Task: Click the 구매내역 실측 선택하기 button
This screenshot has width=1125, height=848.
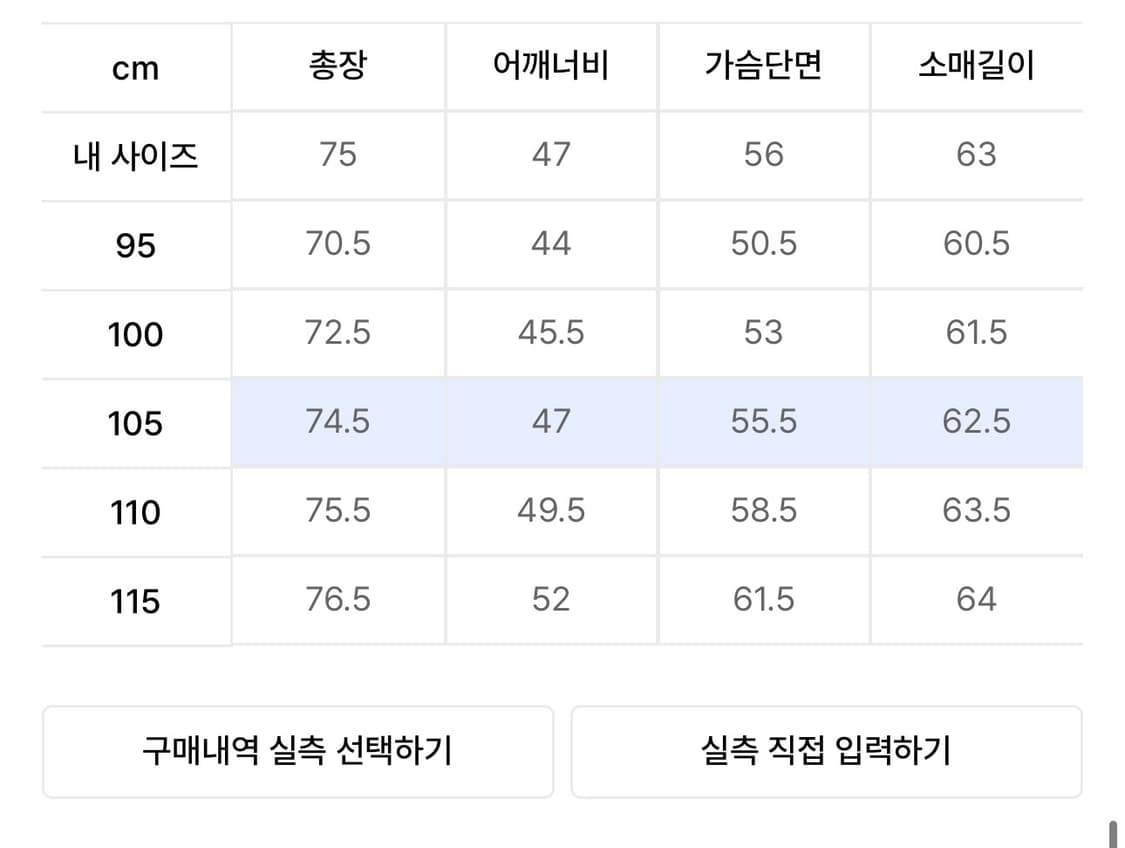Action: coord(296,752)
